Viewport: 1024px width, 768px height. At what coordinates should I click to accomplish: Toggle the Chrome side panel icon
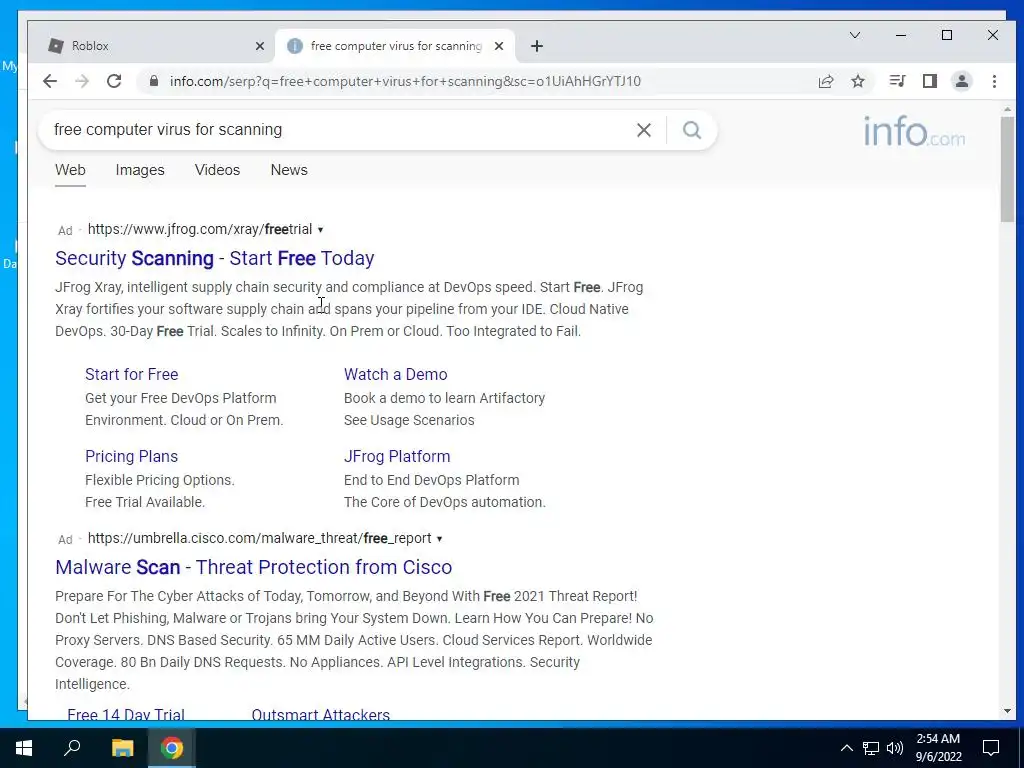[930, 81]
